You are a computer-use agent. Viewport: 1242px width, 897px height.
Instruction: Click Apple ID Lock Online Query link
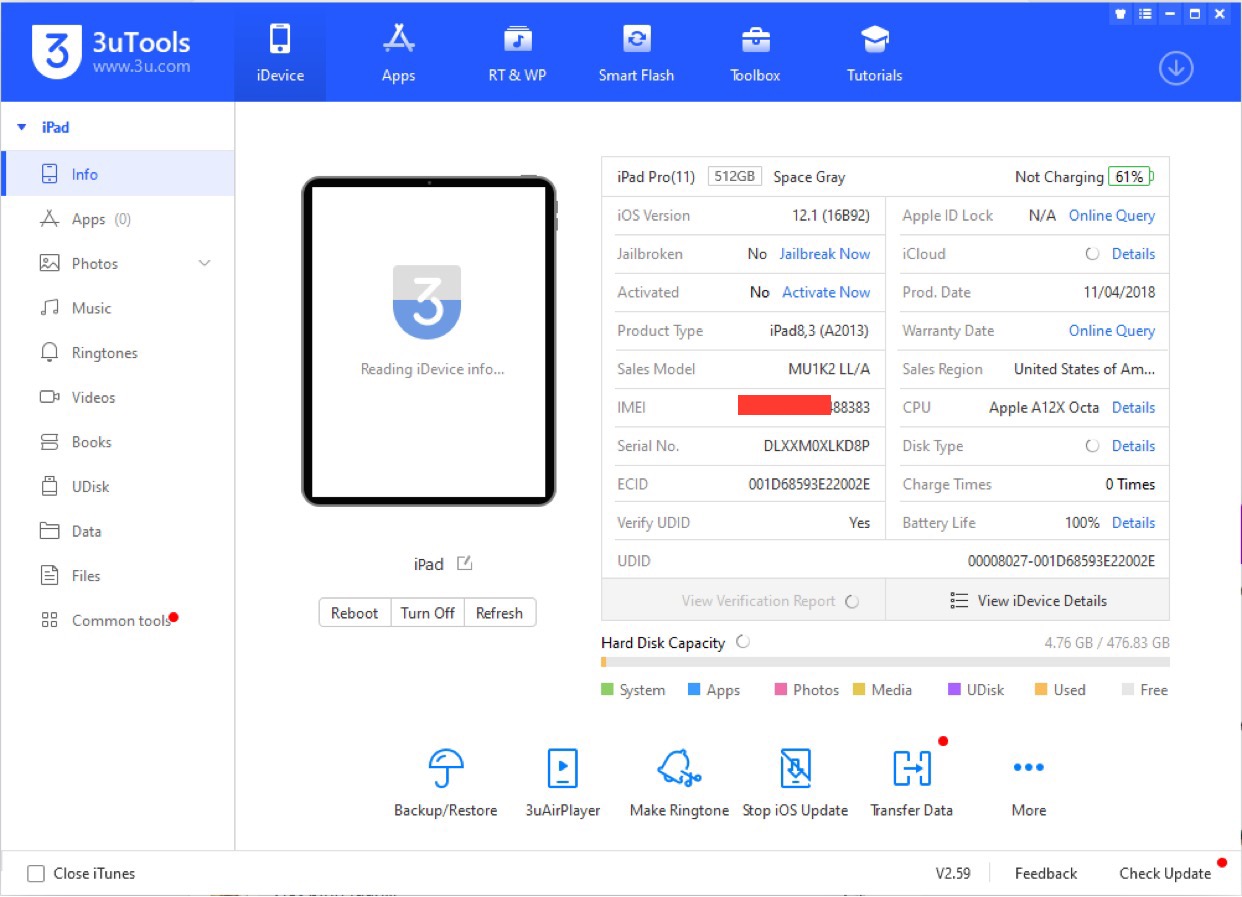point(1112,215)
